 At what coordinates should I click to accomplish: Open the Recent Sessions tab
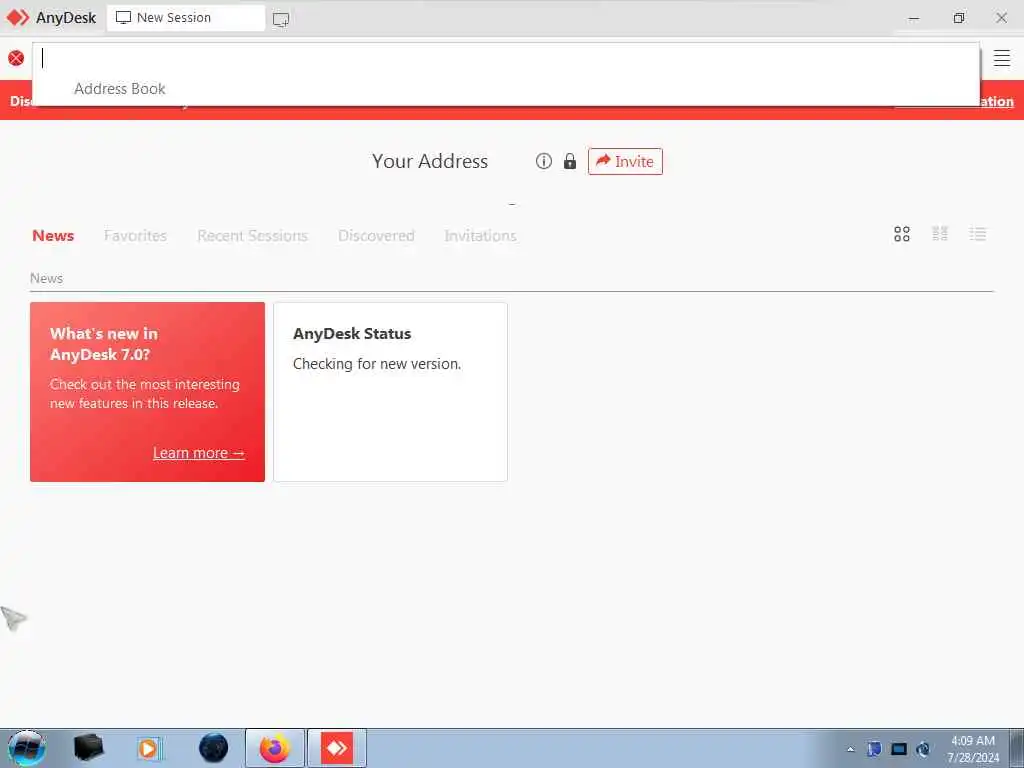coord(252,236)
